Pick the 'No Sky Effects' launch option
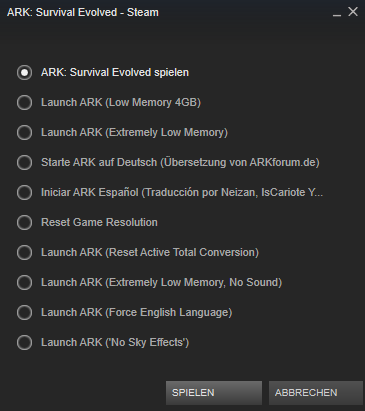This screenshot has height=411, width=365. pos(25,343)
